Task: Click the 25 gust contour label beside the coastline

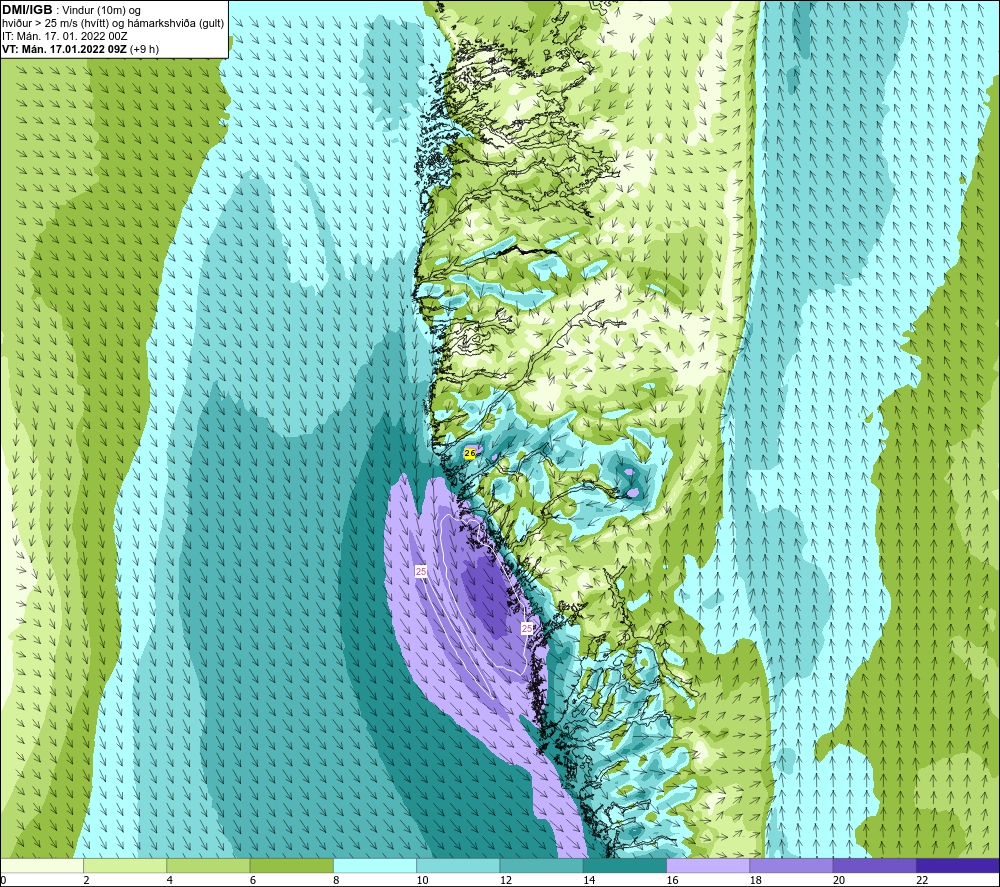Action: coord(527,629)
